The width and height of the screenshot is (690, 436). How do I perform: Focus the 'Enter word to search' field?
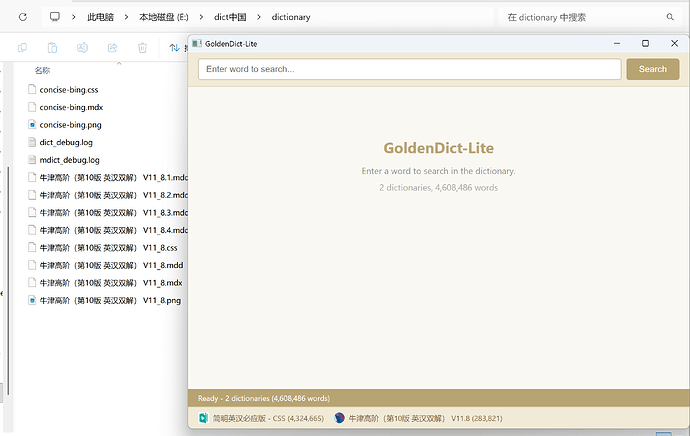coord(409,69)
